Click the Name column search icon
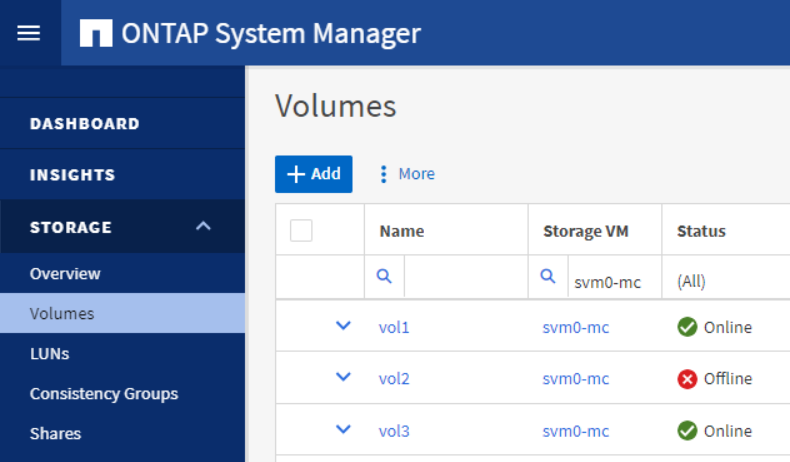 [384, 277]
